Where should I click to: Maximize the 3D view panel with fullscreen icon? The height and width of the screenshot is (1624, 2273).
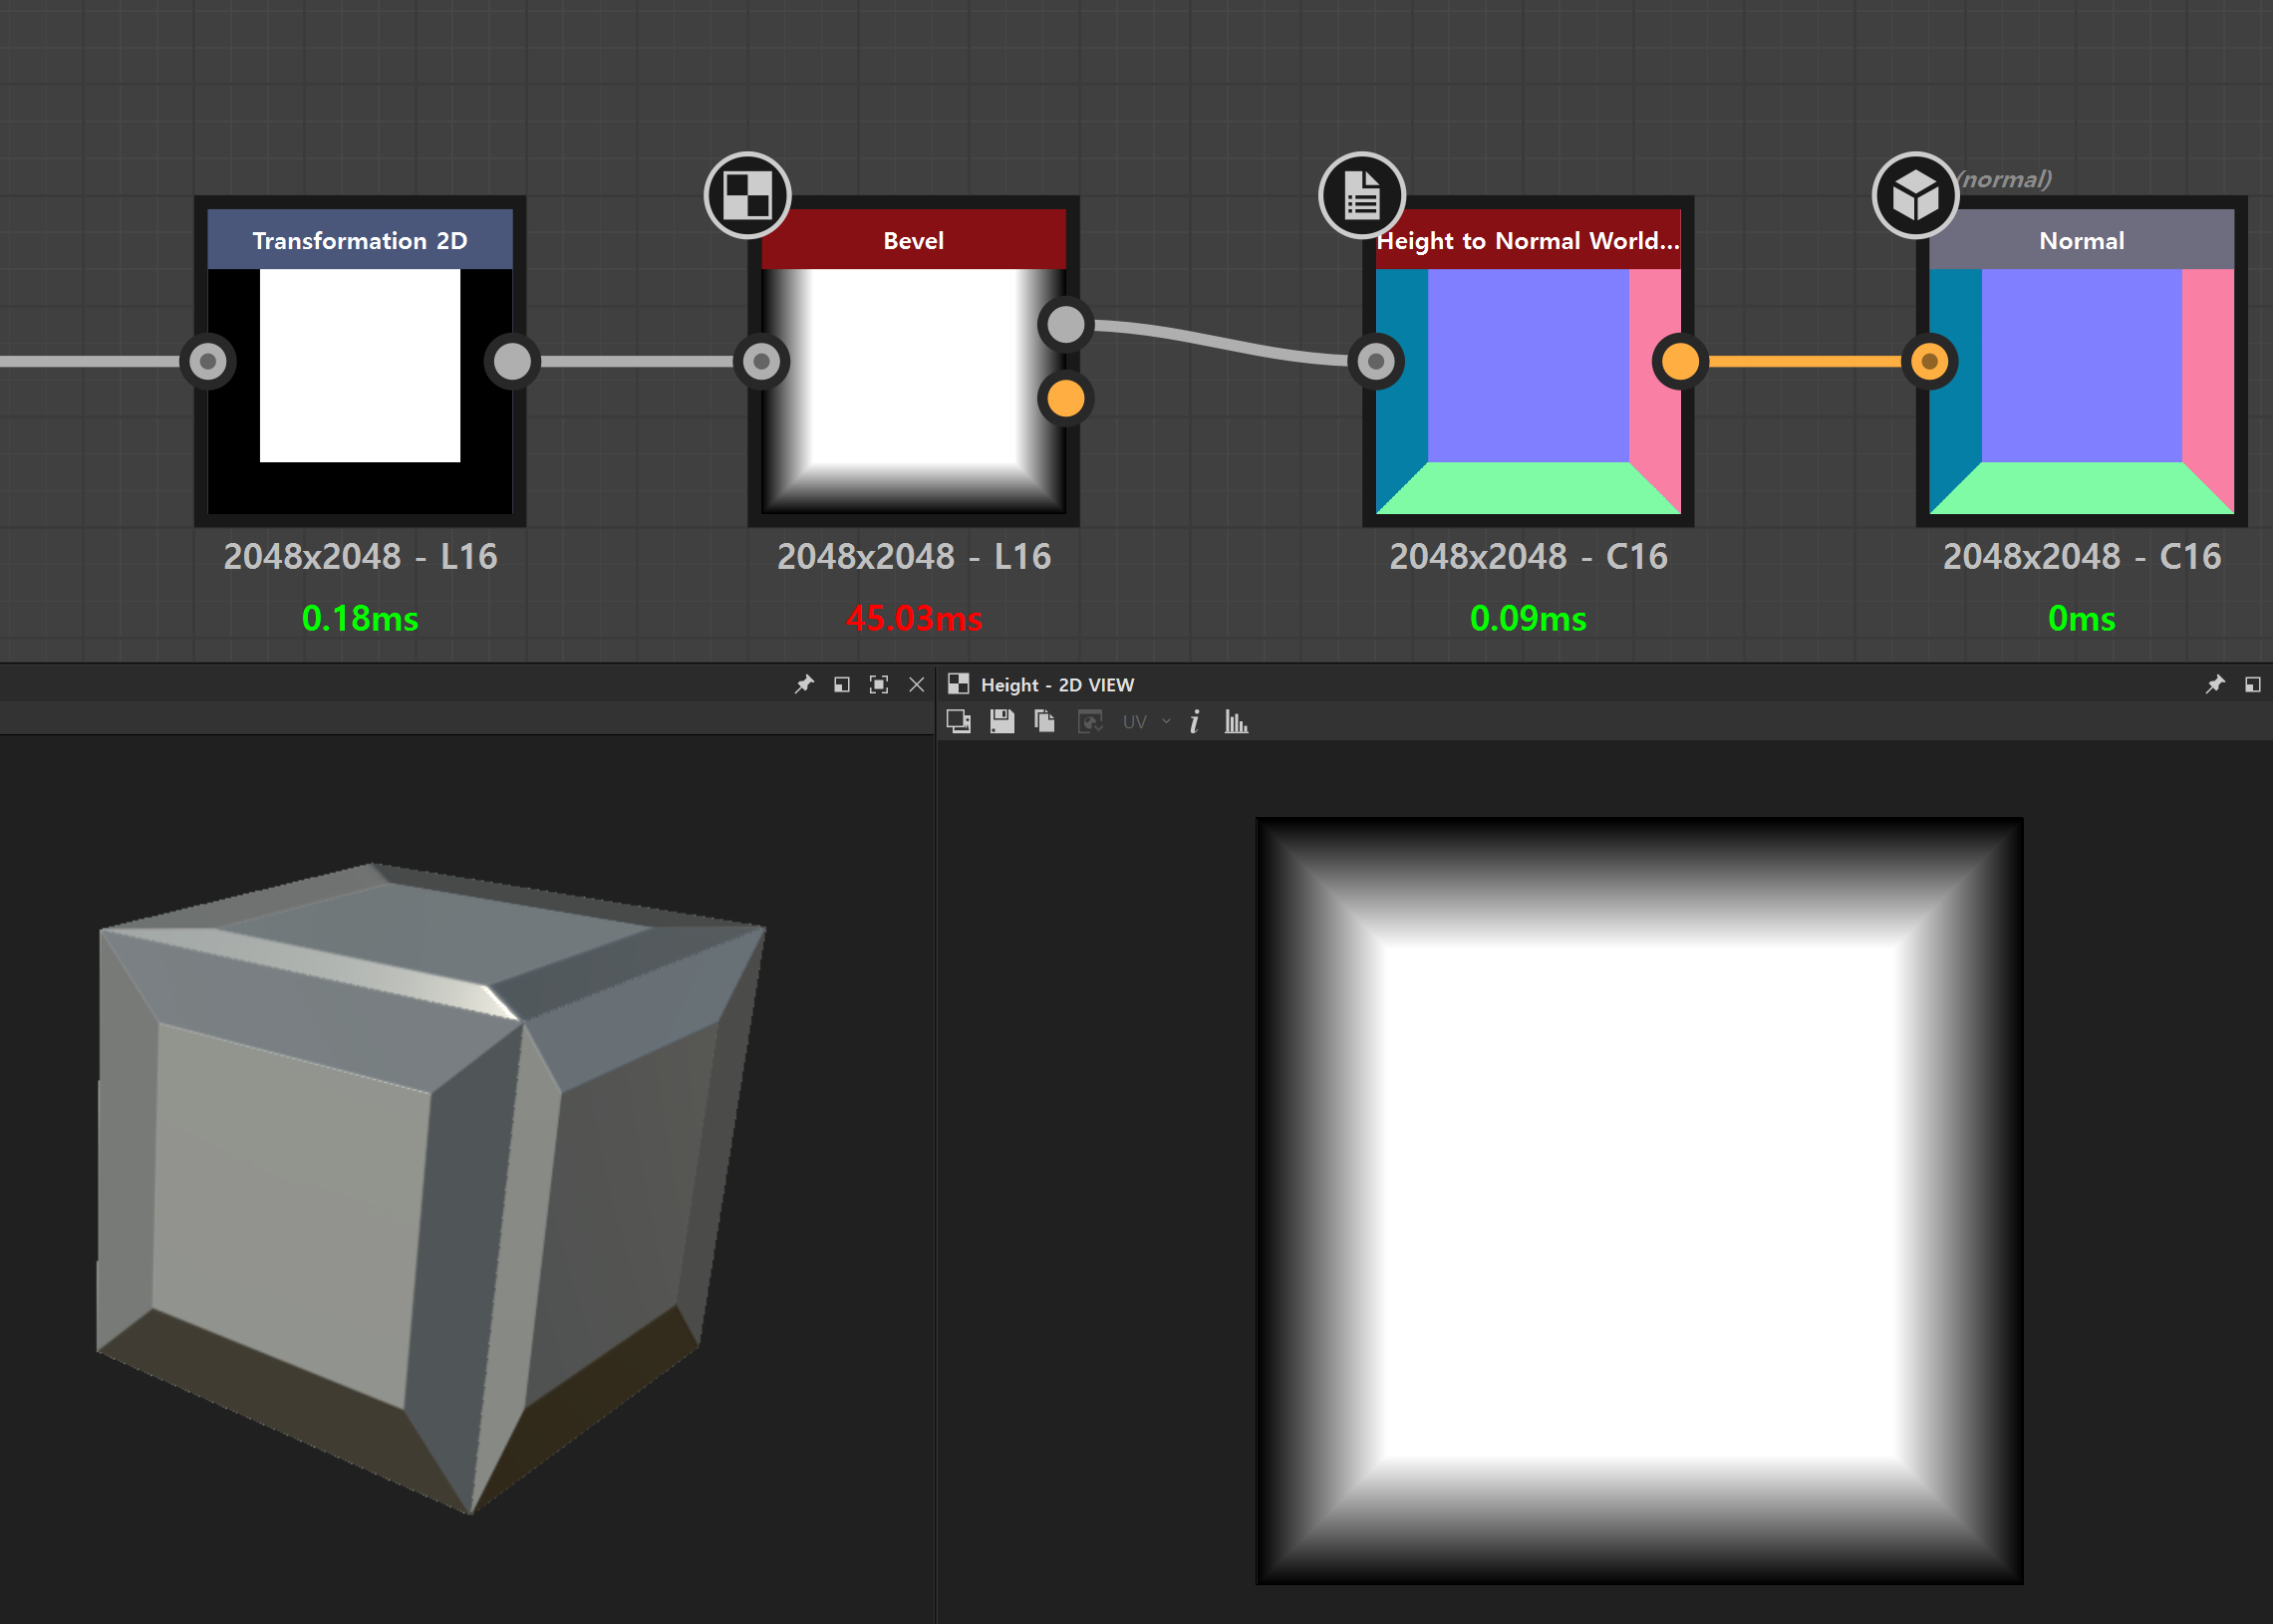click(879, 685)
